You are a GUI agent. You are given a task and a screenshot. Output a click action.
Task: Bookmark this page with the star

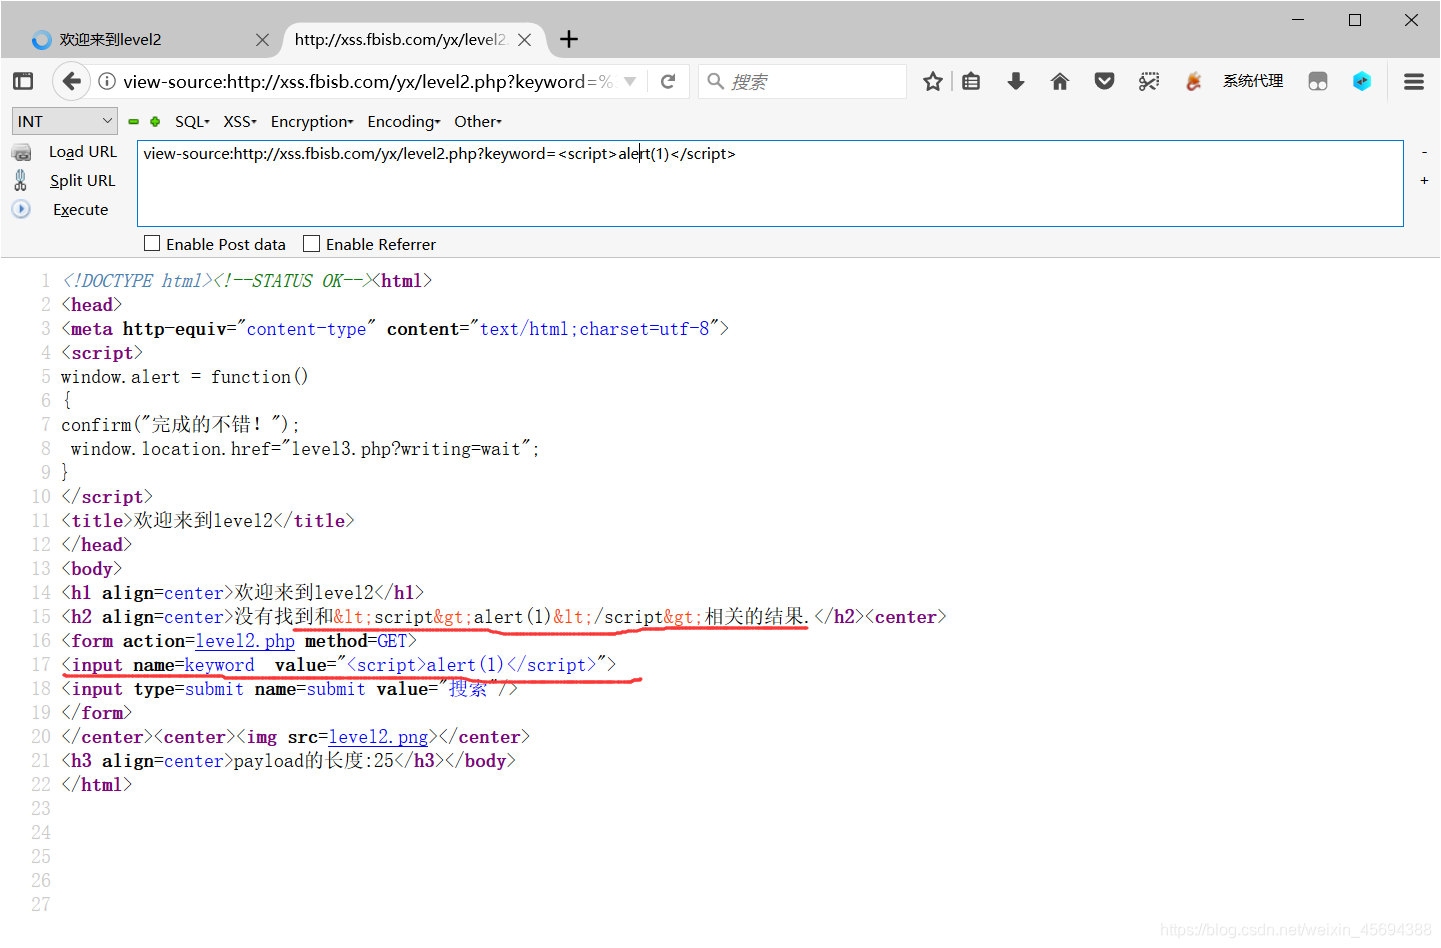[933, 81]
